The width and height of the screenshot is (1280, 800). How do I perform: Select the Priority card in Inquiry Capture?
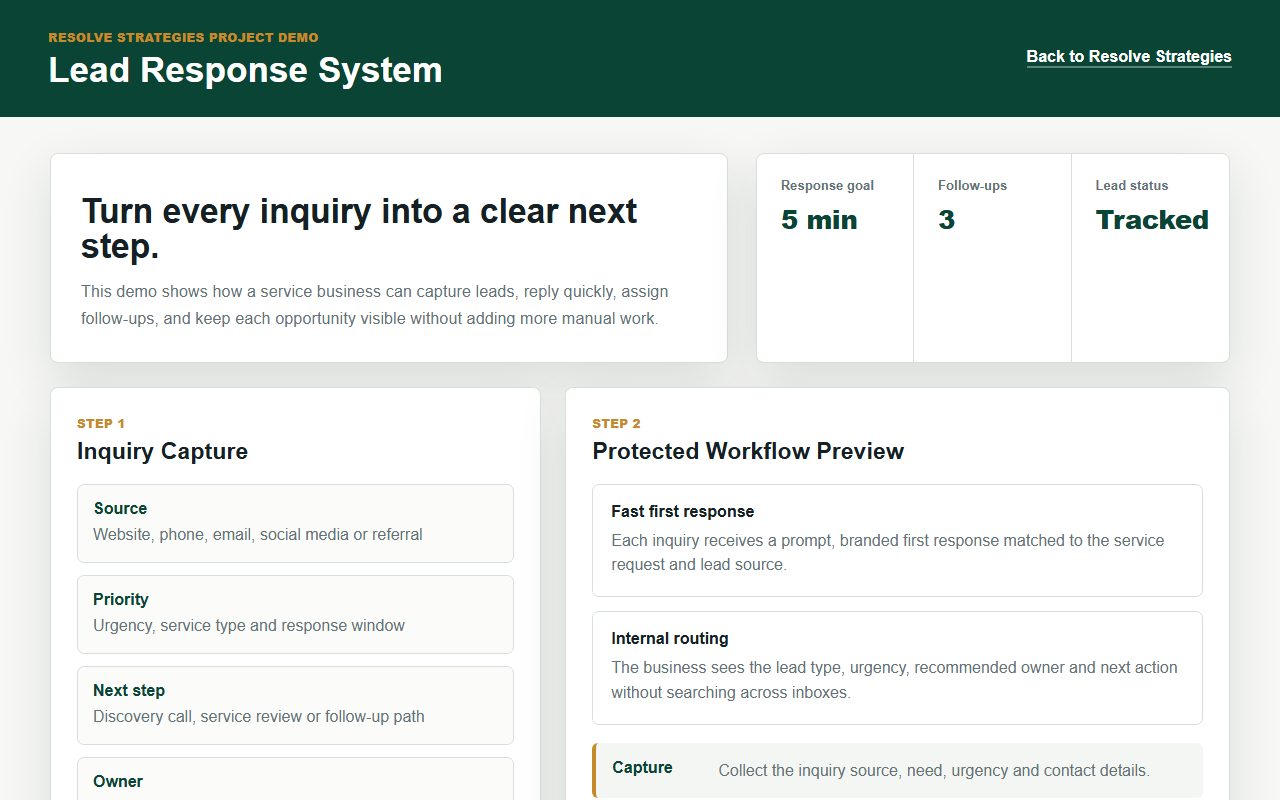click(295, 614)
